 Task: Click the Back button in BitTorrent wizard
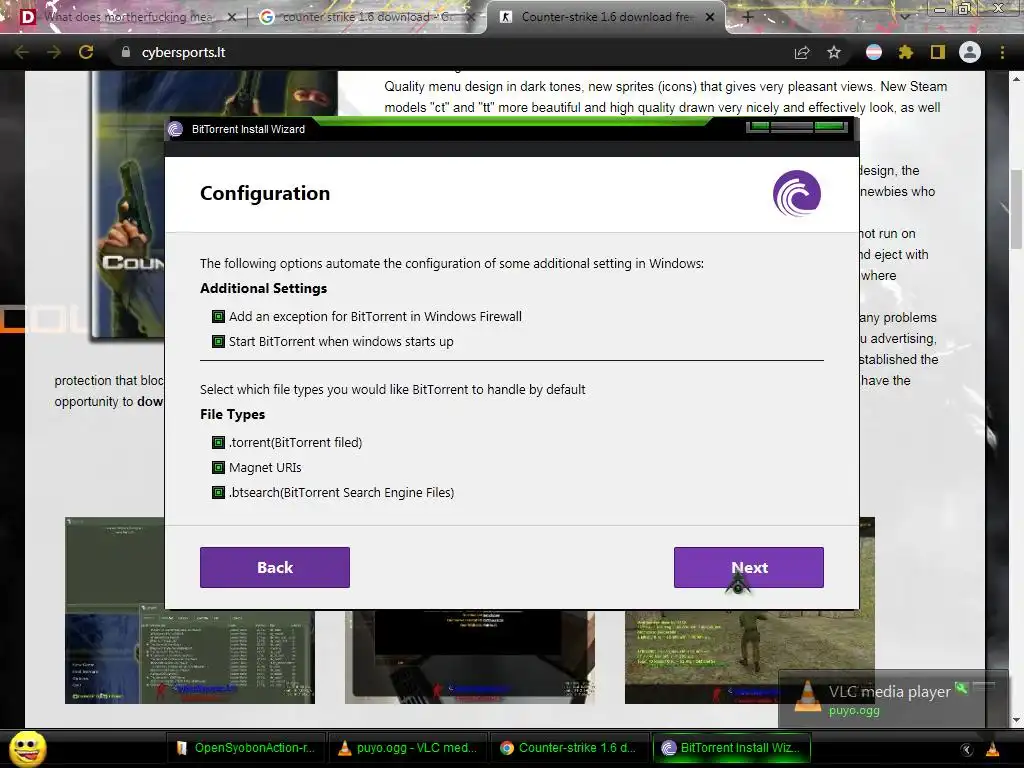(x=275, y=567)
